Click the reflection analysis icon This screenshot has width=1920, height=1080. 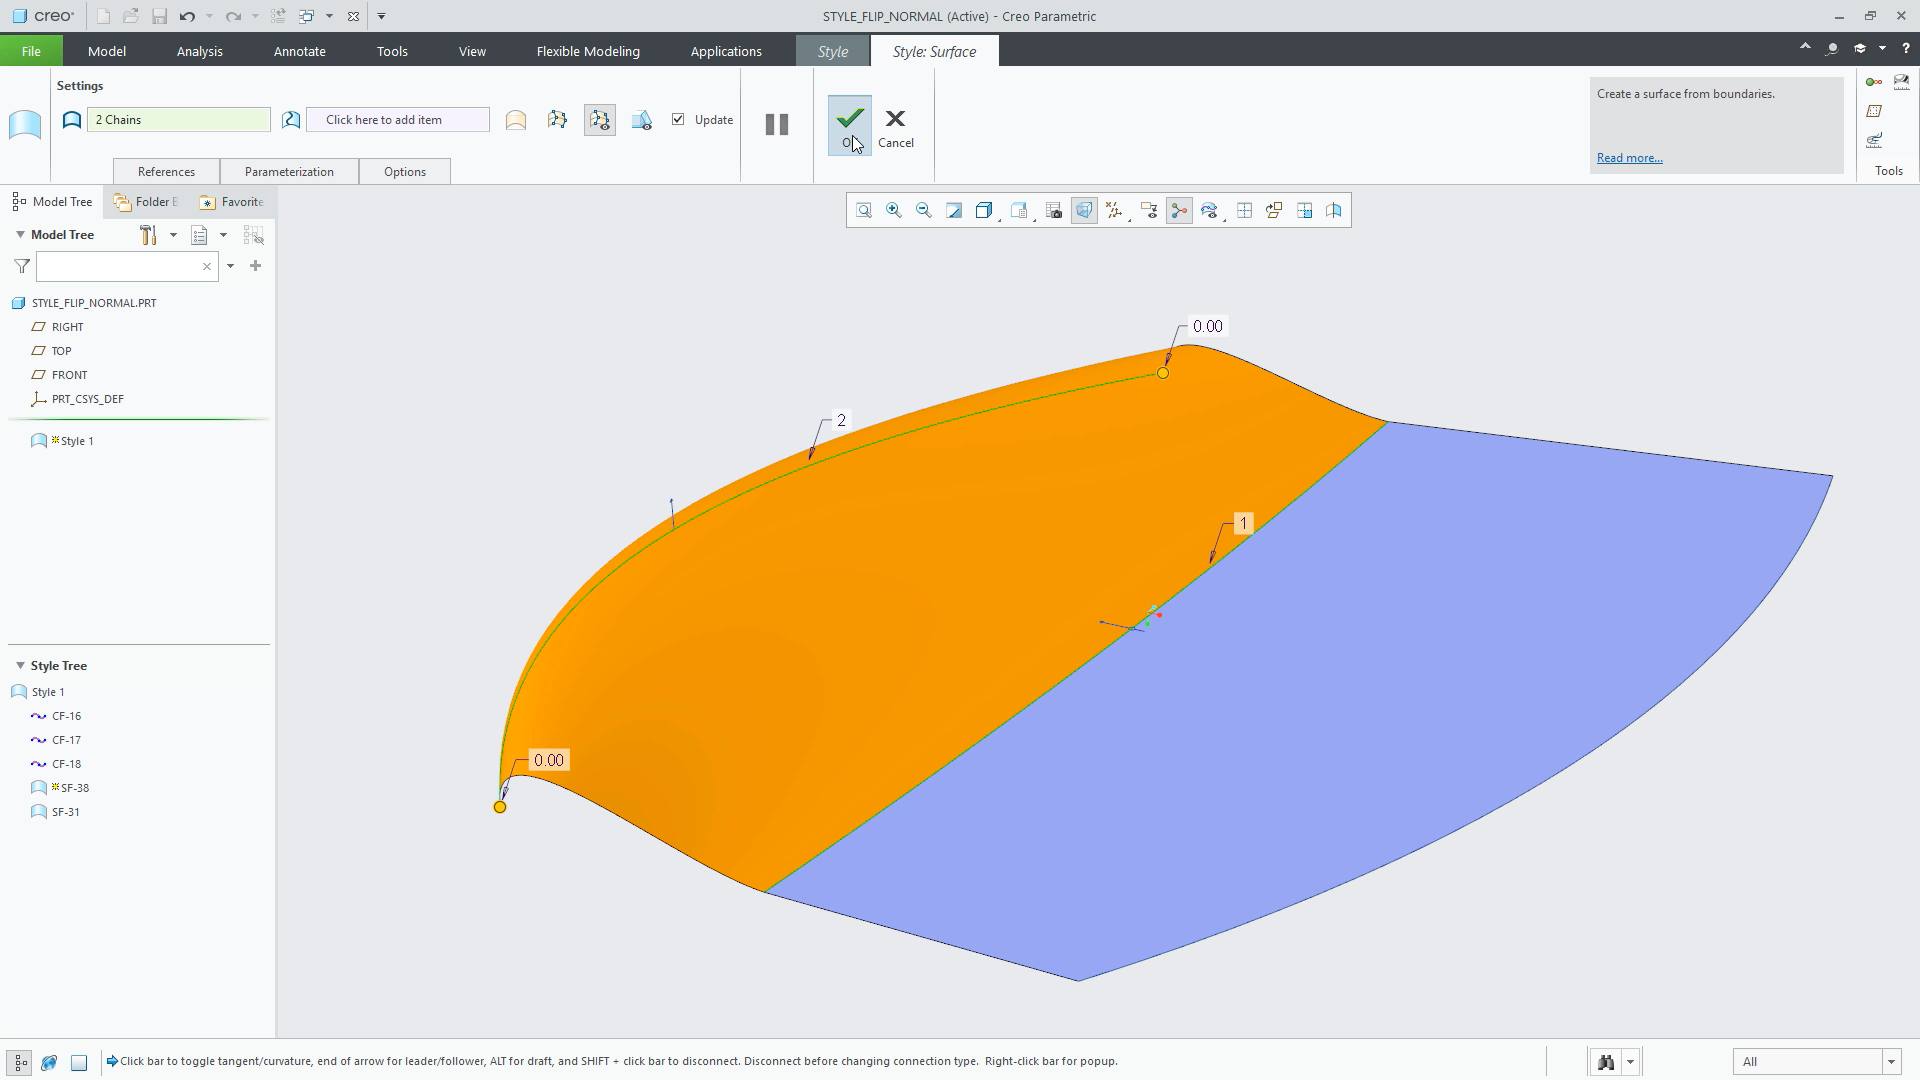1334,211
